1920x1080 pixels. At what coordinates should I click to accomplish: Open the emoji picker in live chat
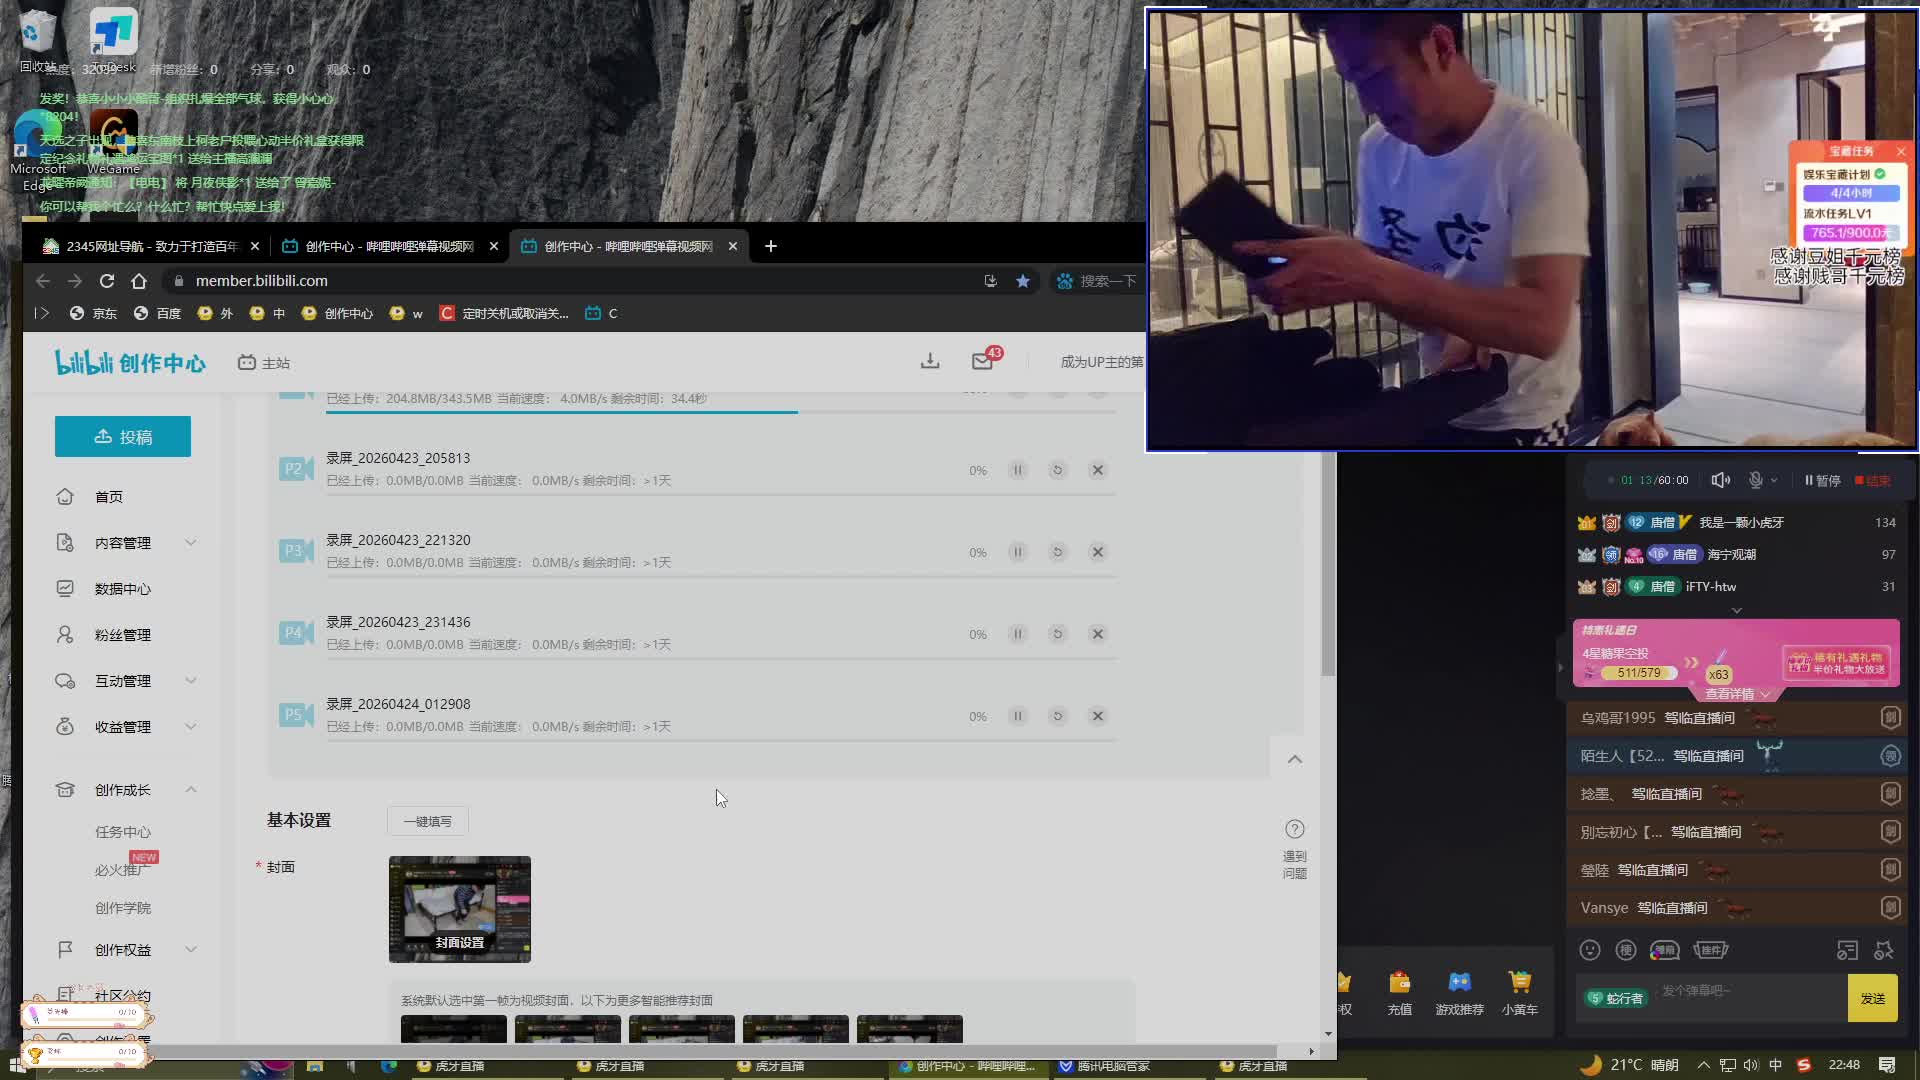pyautogui.click(x=1590, y=950)
